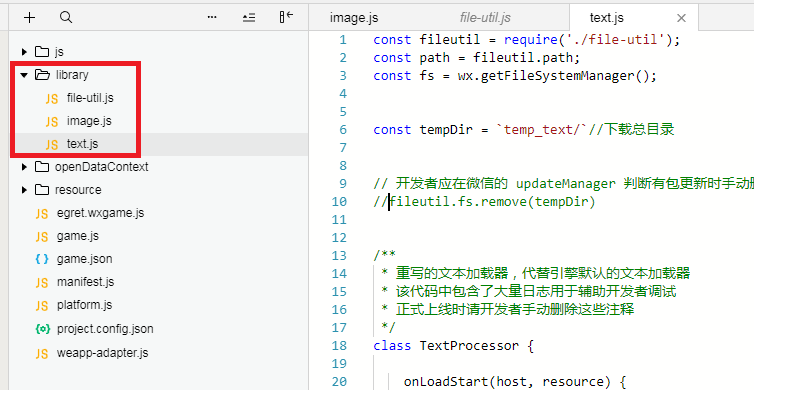Hide the file tree panel icon

[286, 17]
